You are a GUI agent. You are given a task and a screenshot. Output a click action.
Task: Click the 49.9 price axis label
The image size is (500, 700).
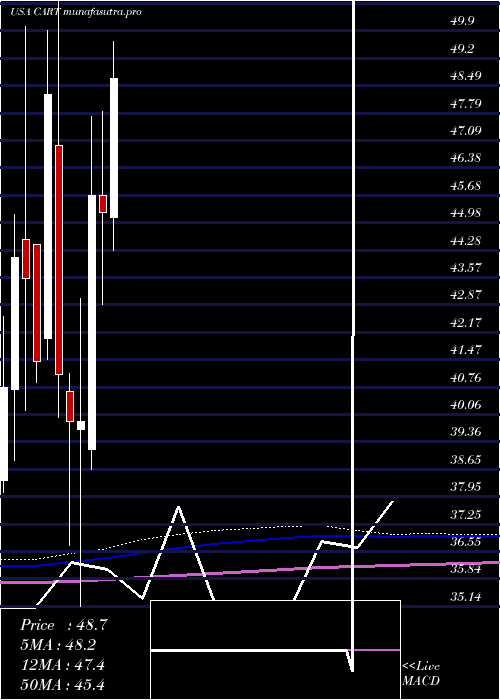click(462, 21)
